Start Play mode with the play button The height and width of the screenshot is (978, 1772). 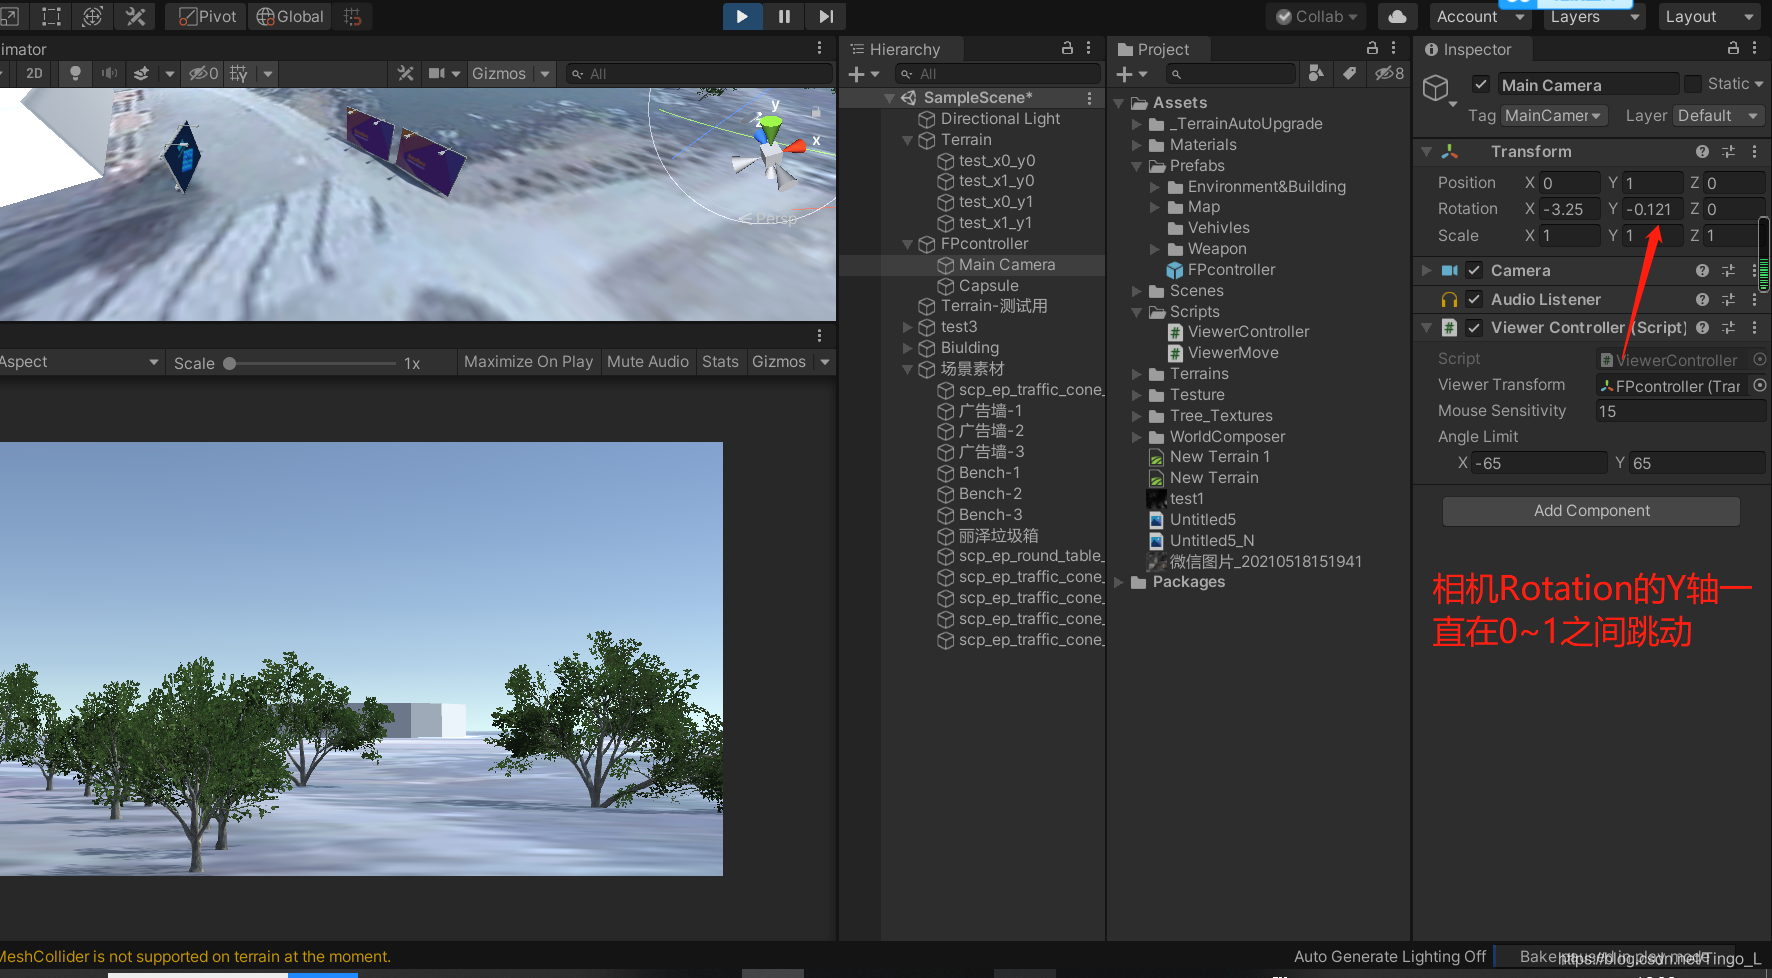pyautogui.click(x=742, y=16)
